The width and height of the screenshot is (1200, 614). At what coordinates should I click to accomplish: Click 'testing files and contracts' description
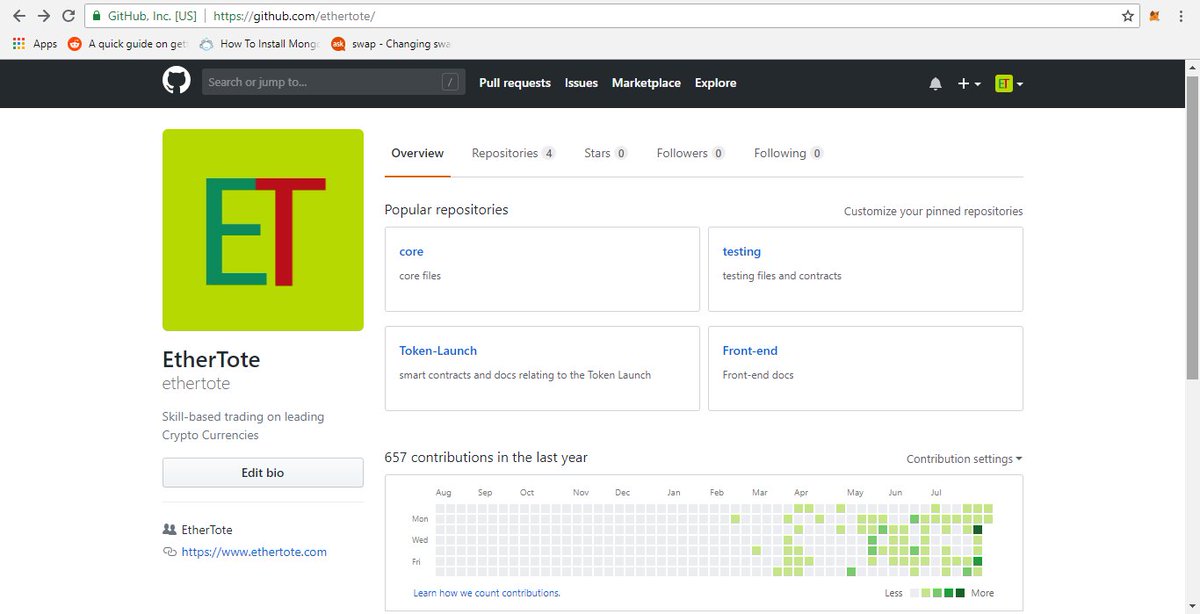[x=782, y=276]
